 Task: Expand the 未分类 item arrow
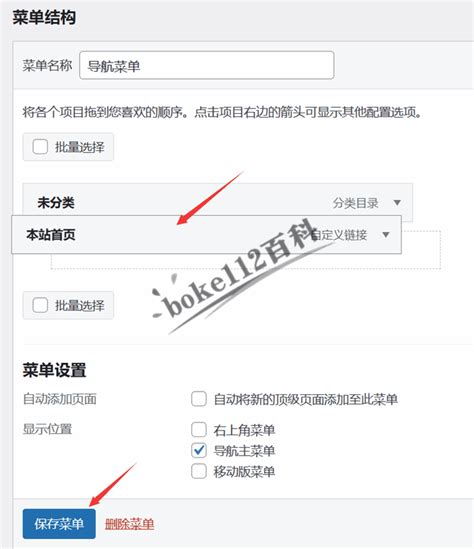(397, 202)
